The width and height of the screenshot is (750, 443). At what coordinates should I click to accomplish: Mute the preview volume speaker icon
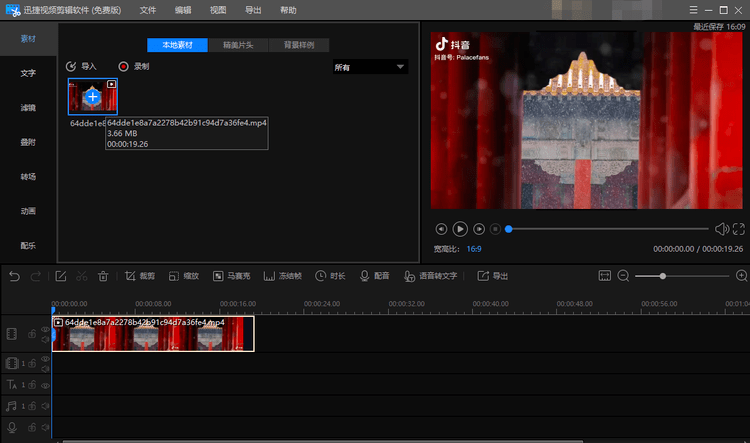click(x=722, y=229)
